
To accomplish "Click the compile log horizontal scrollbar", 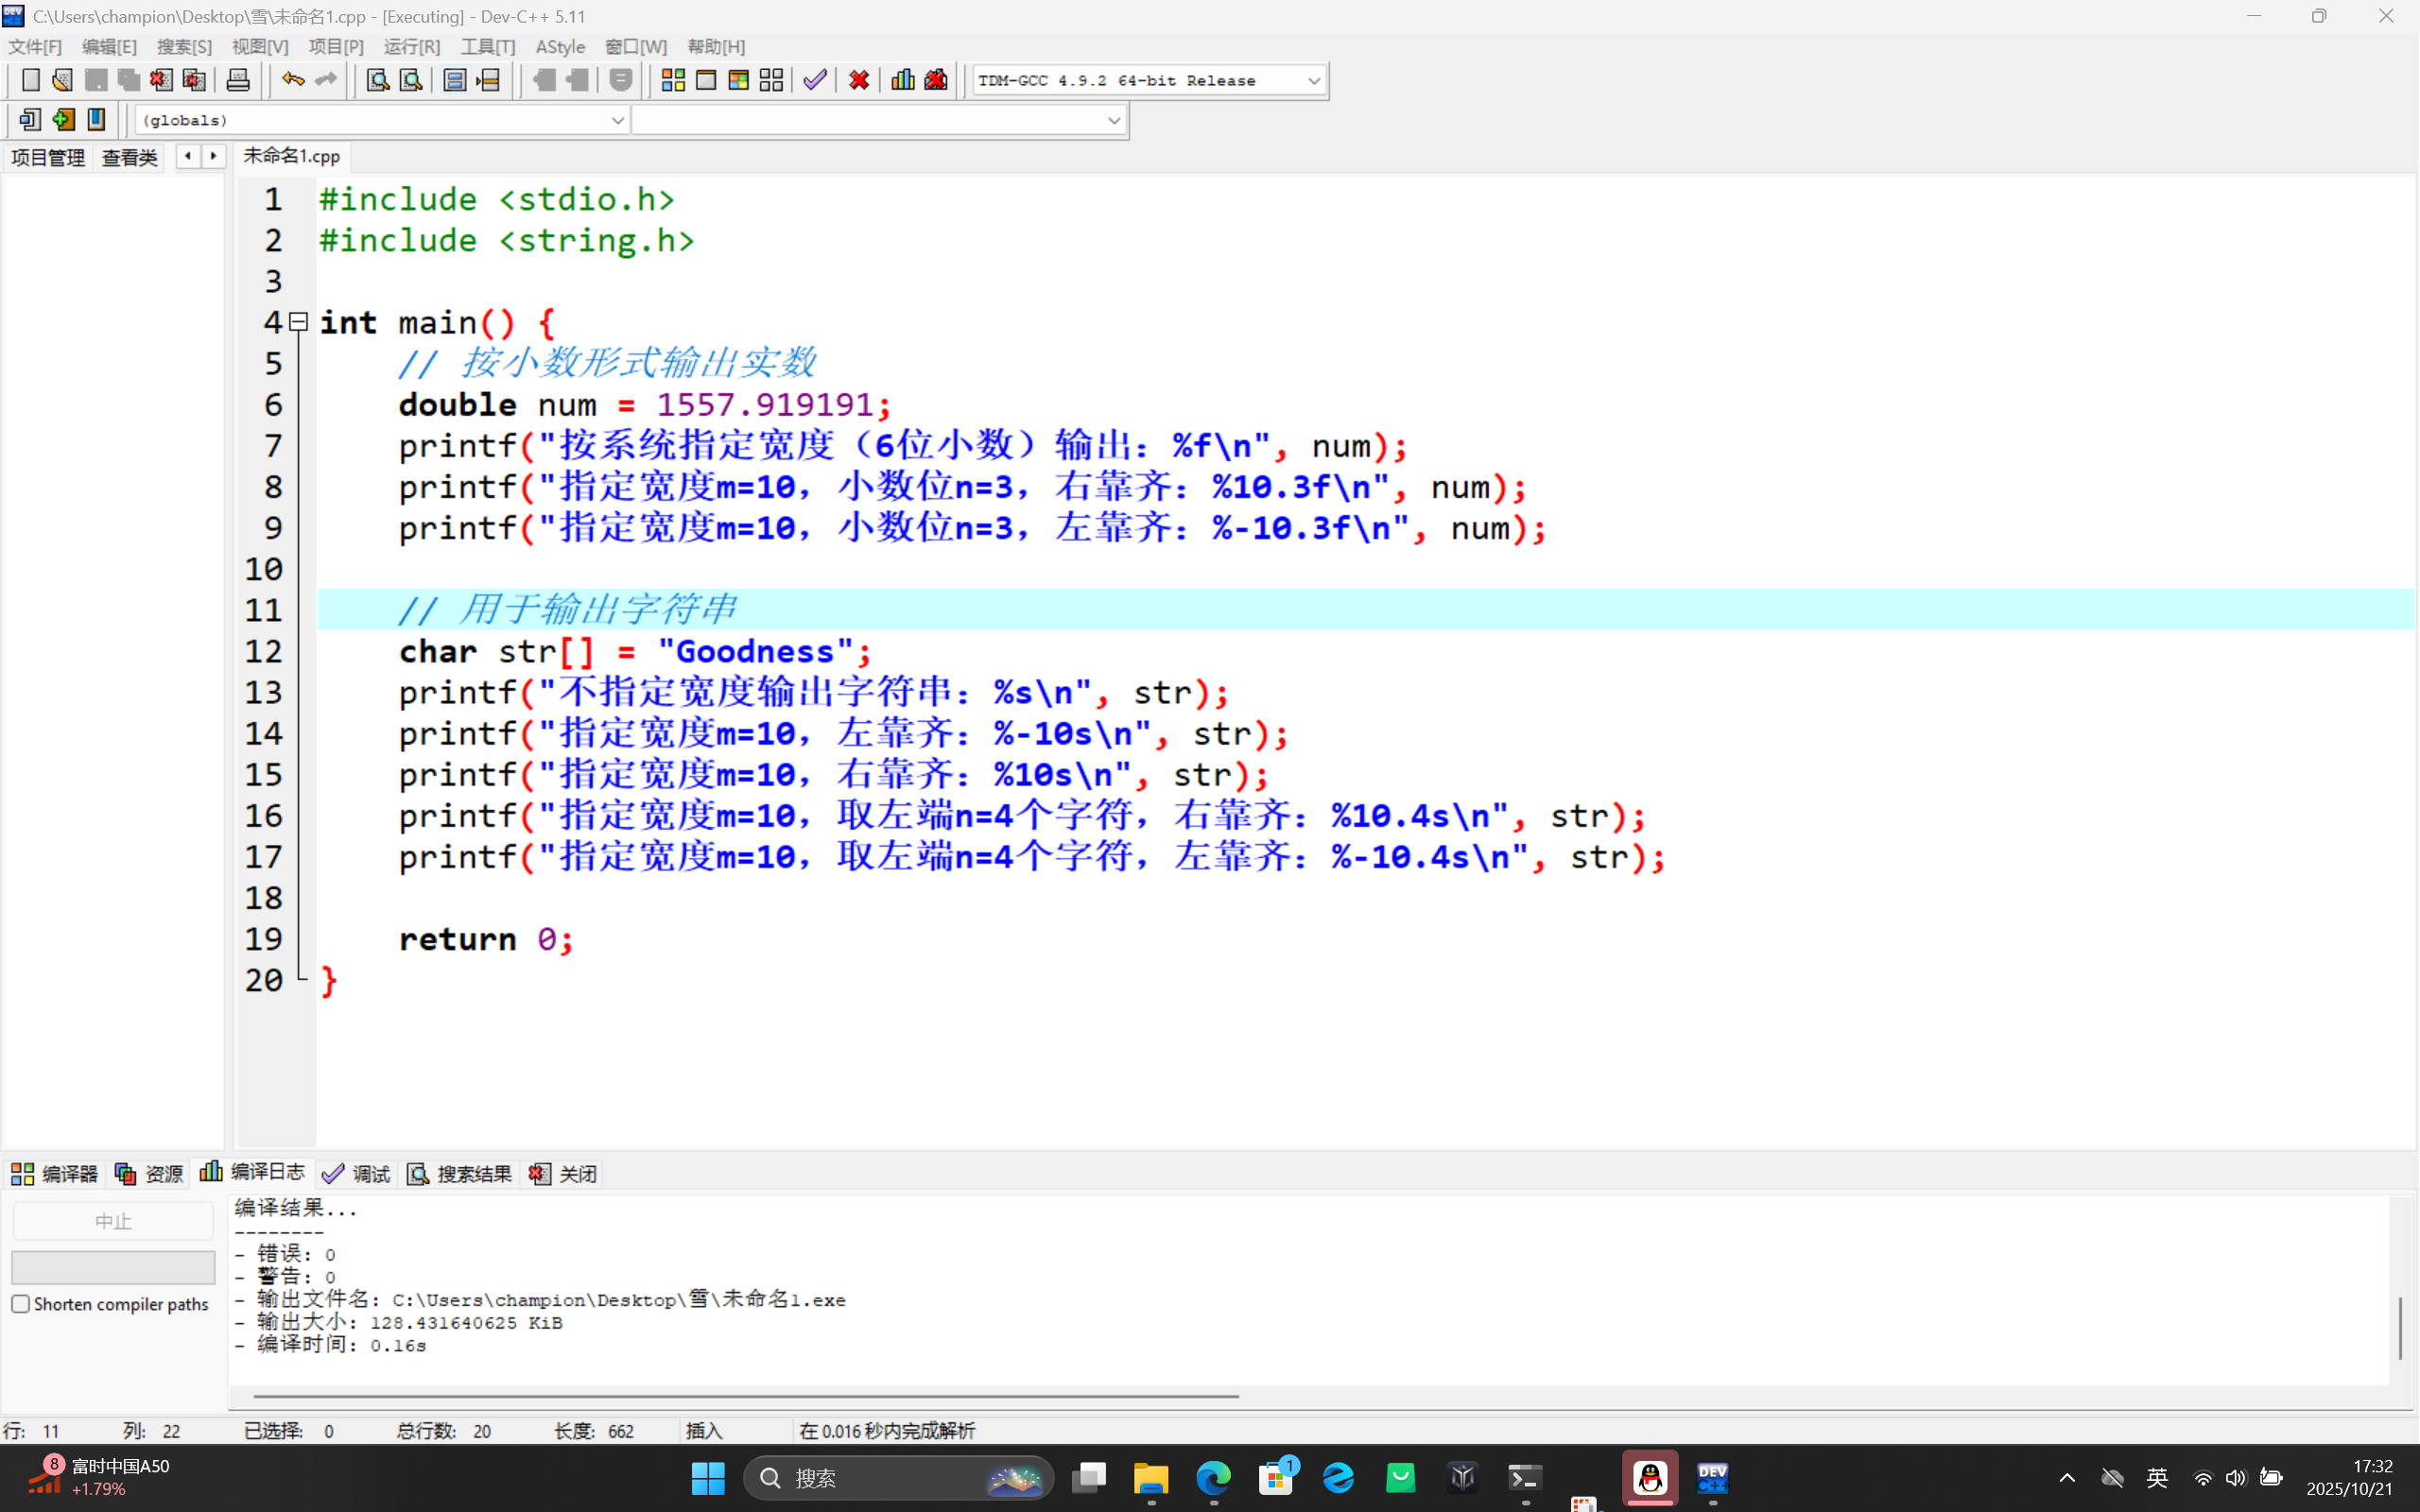I will pos(745,1396).
